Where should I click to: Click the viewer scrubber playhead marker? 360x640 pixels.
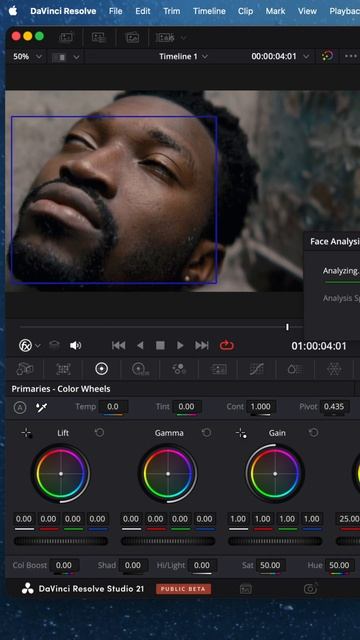287,327
